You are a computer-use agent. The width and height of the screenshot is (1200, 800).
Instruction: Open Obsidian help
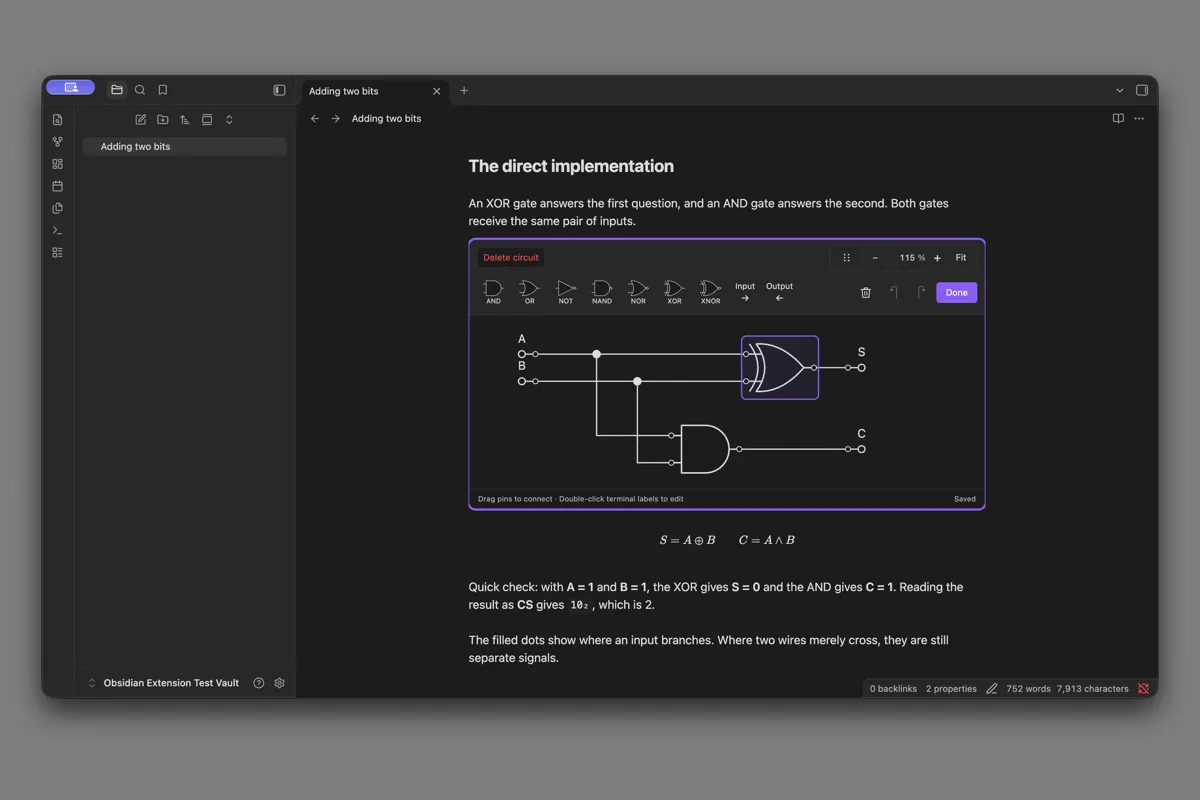[259, 683]
